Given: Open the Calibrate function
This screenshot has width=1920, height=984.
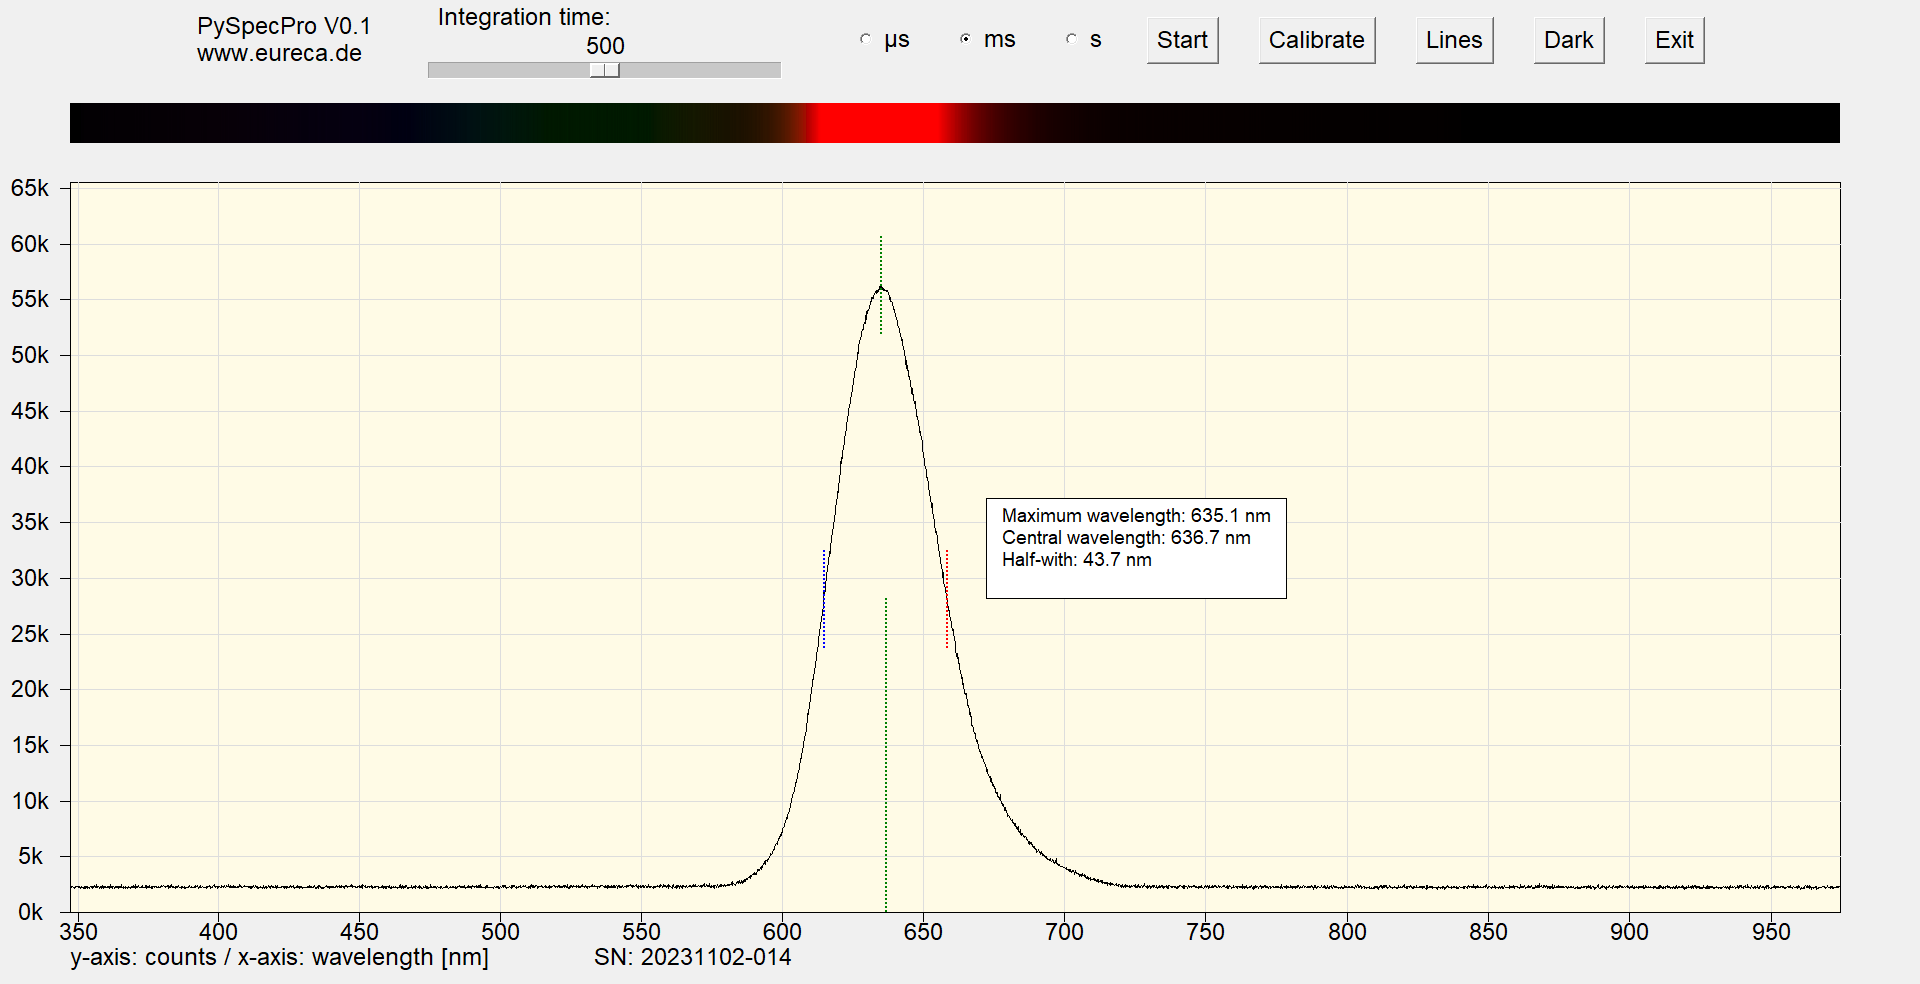Looking at the screenshot, I should pyautogui.click(x=1316, y=40).
